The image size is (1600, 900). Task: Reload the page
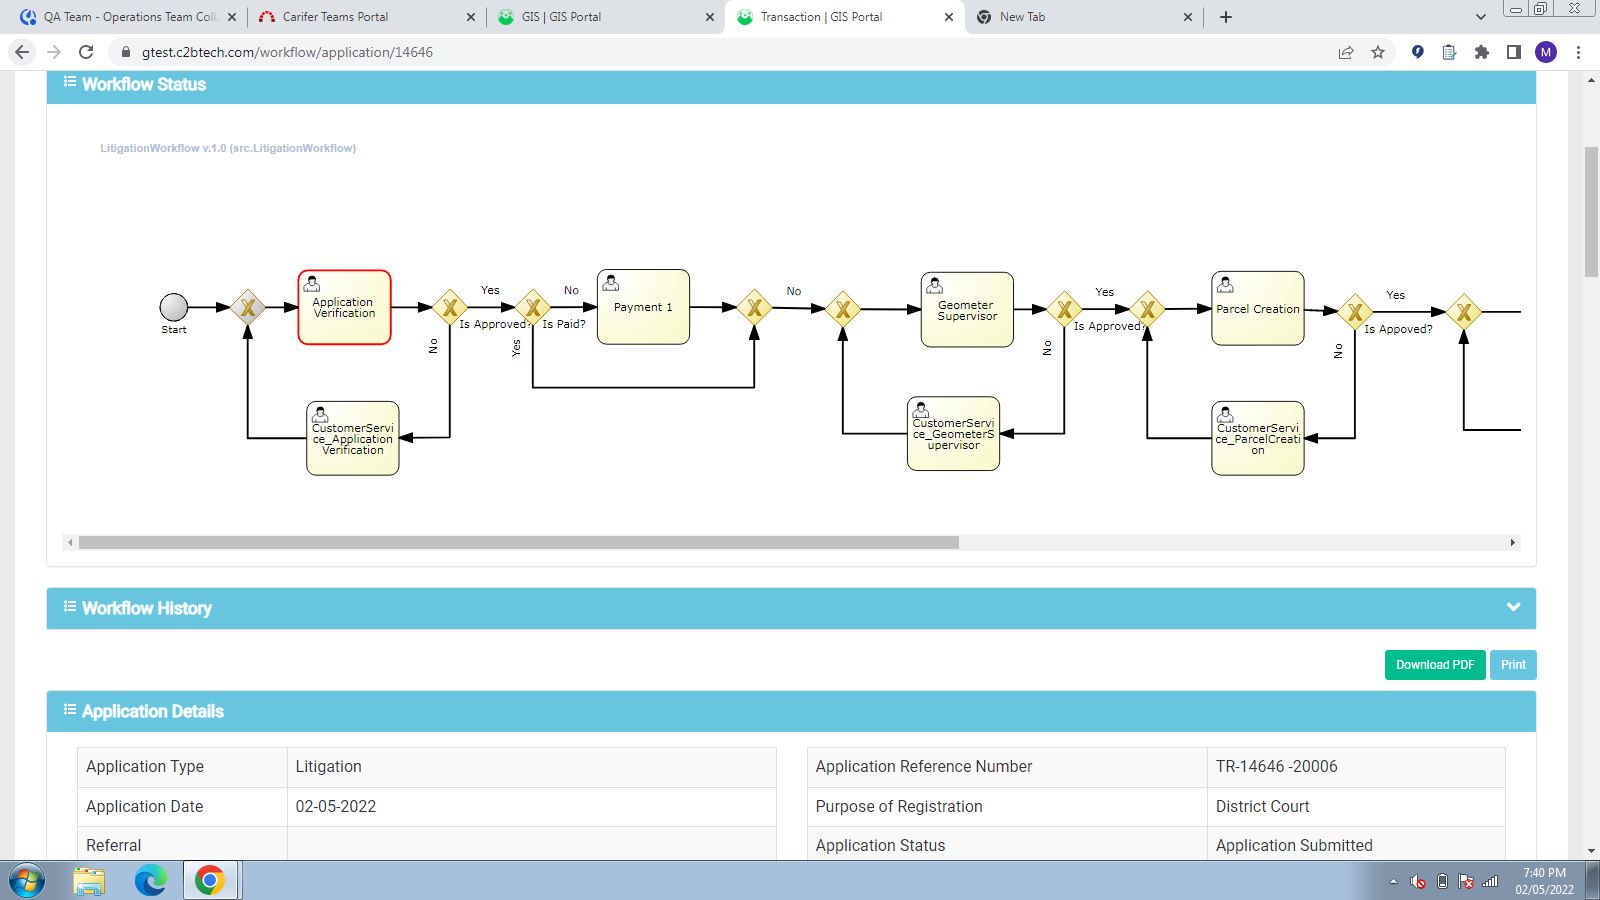click(x=86, y=52)
